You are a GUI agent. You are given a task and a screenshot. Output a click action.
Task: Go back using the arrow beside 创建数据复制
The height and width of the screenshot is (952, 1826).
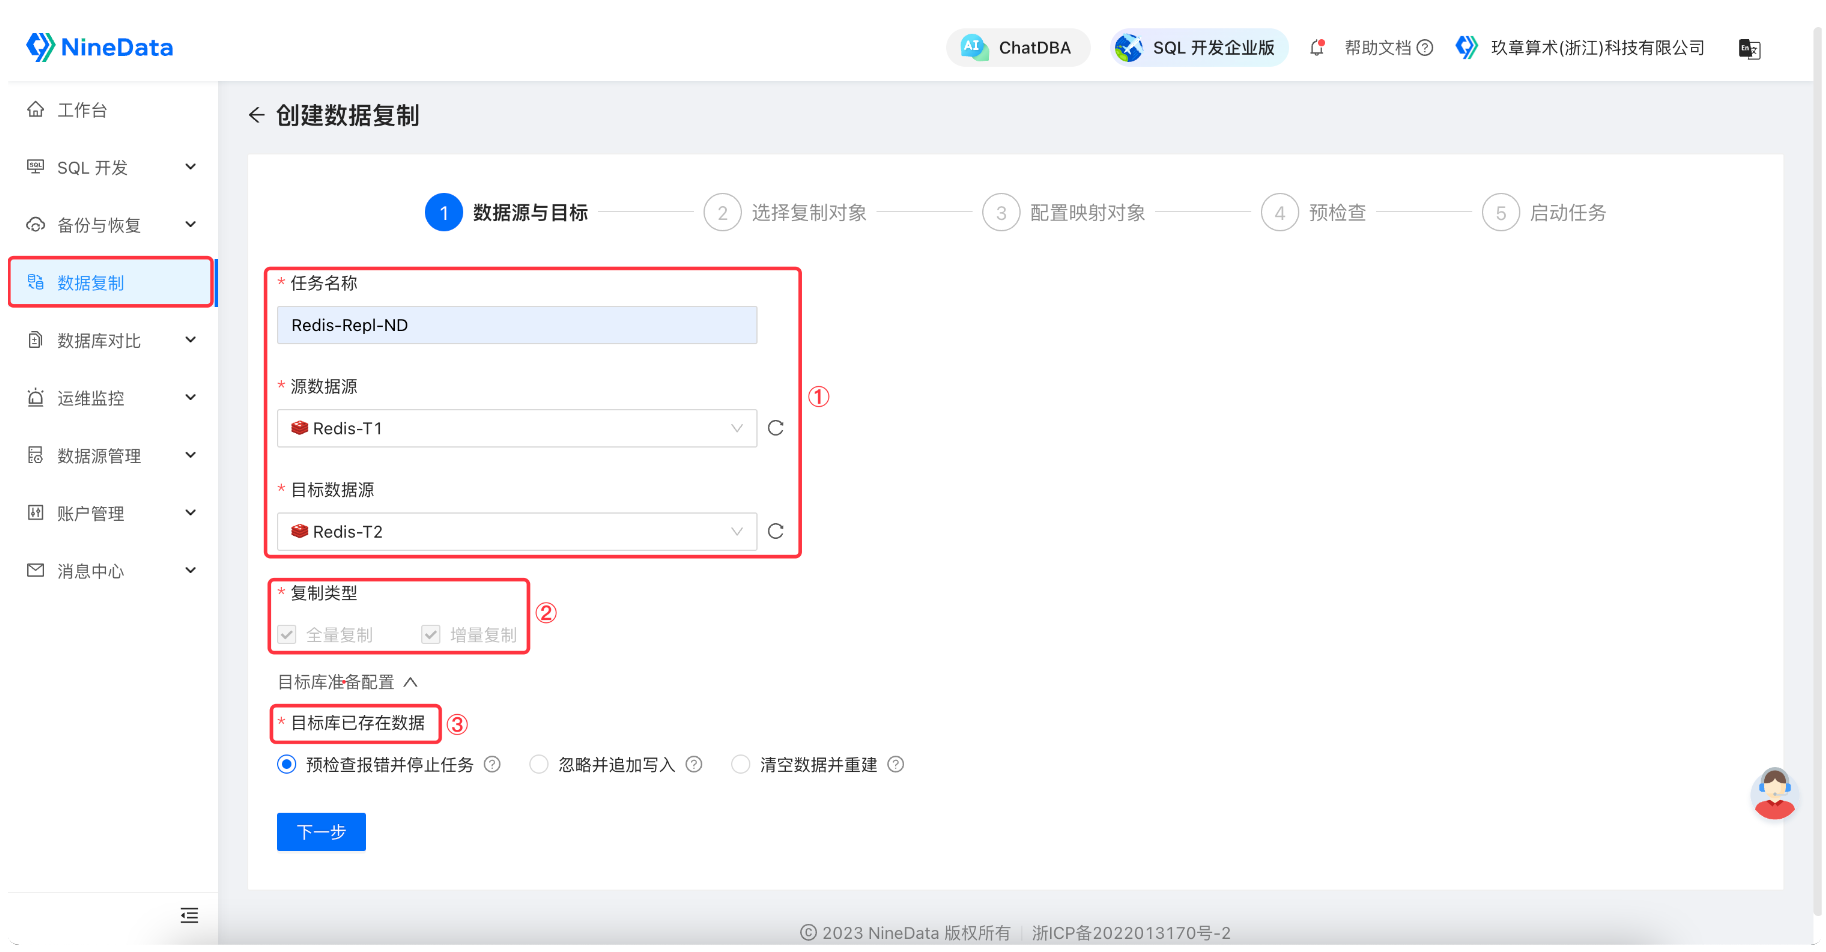pos(257,116)
